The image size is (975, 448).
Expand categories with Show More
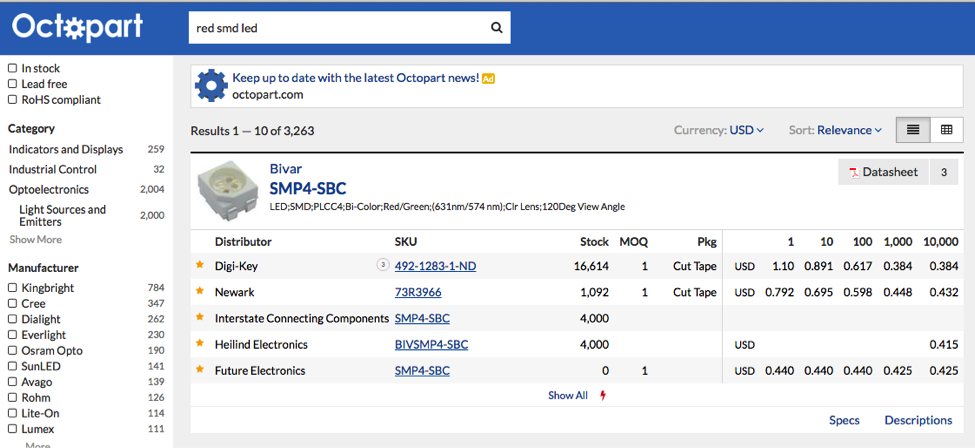[x=35, y=240]
